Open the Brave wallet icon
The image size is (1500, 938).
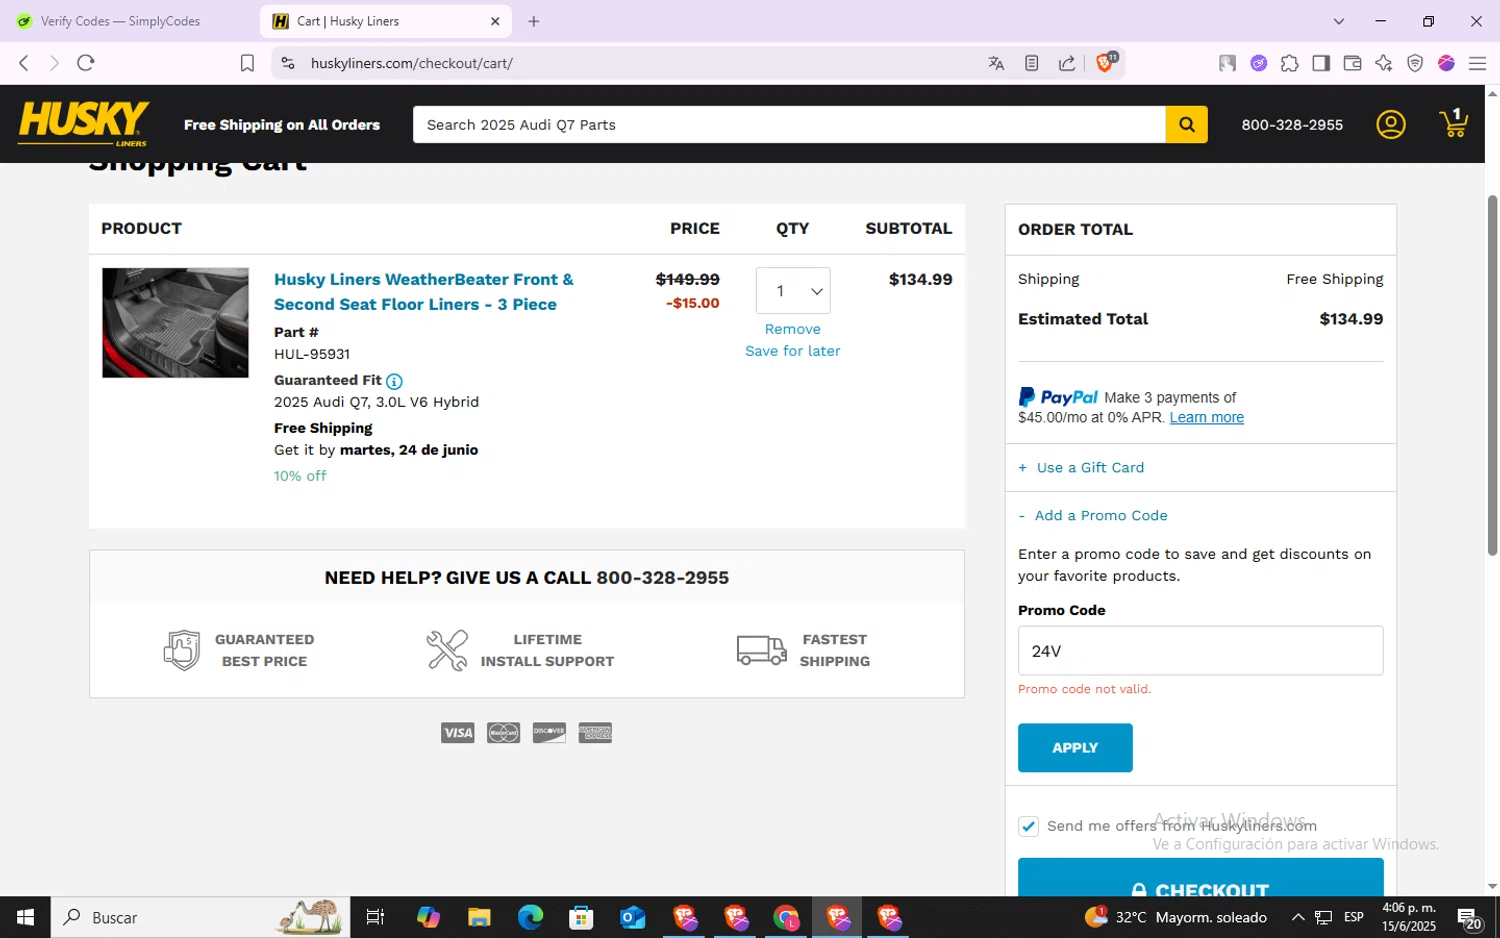point(1352,63)
